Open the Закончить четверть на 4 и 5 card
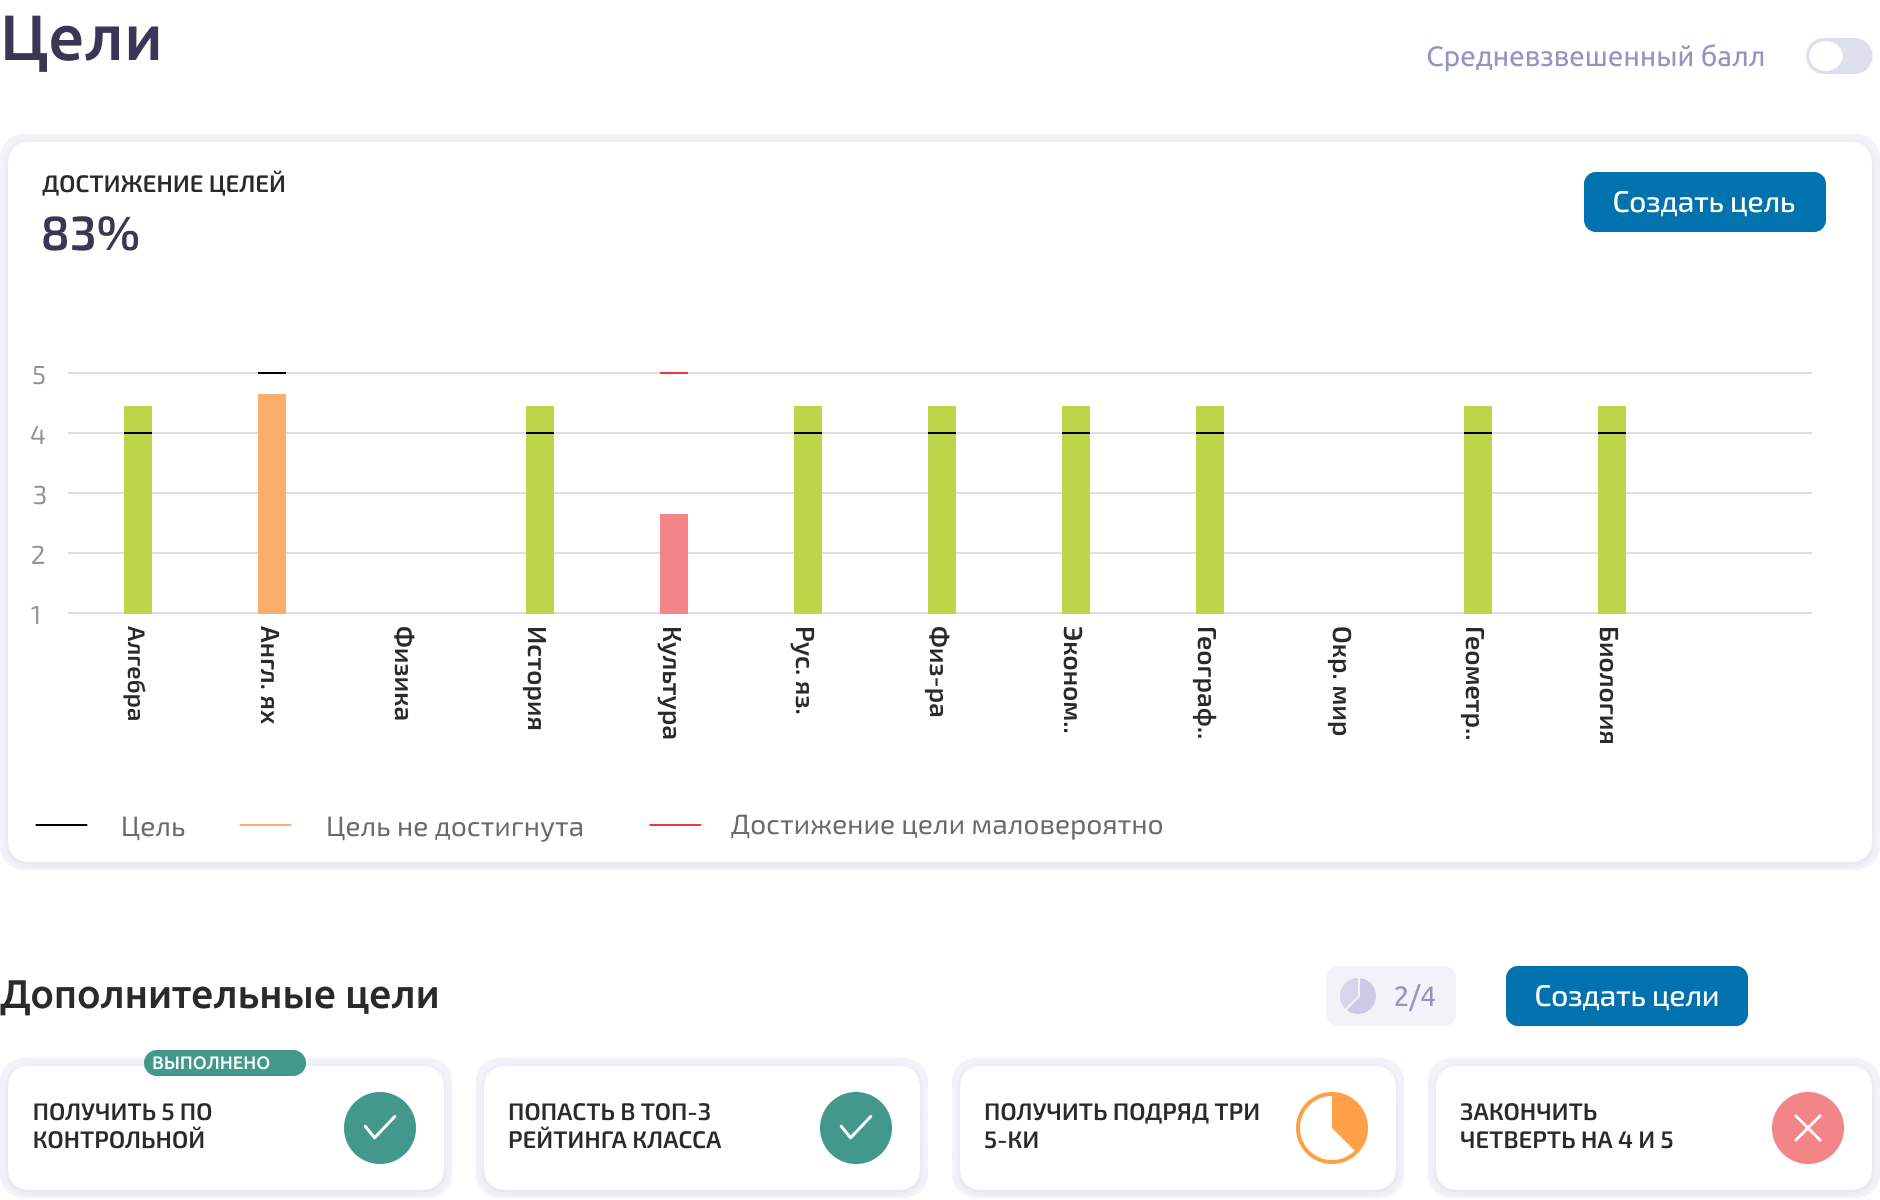The image size is (1880, 1200). 1654,1128
